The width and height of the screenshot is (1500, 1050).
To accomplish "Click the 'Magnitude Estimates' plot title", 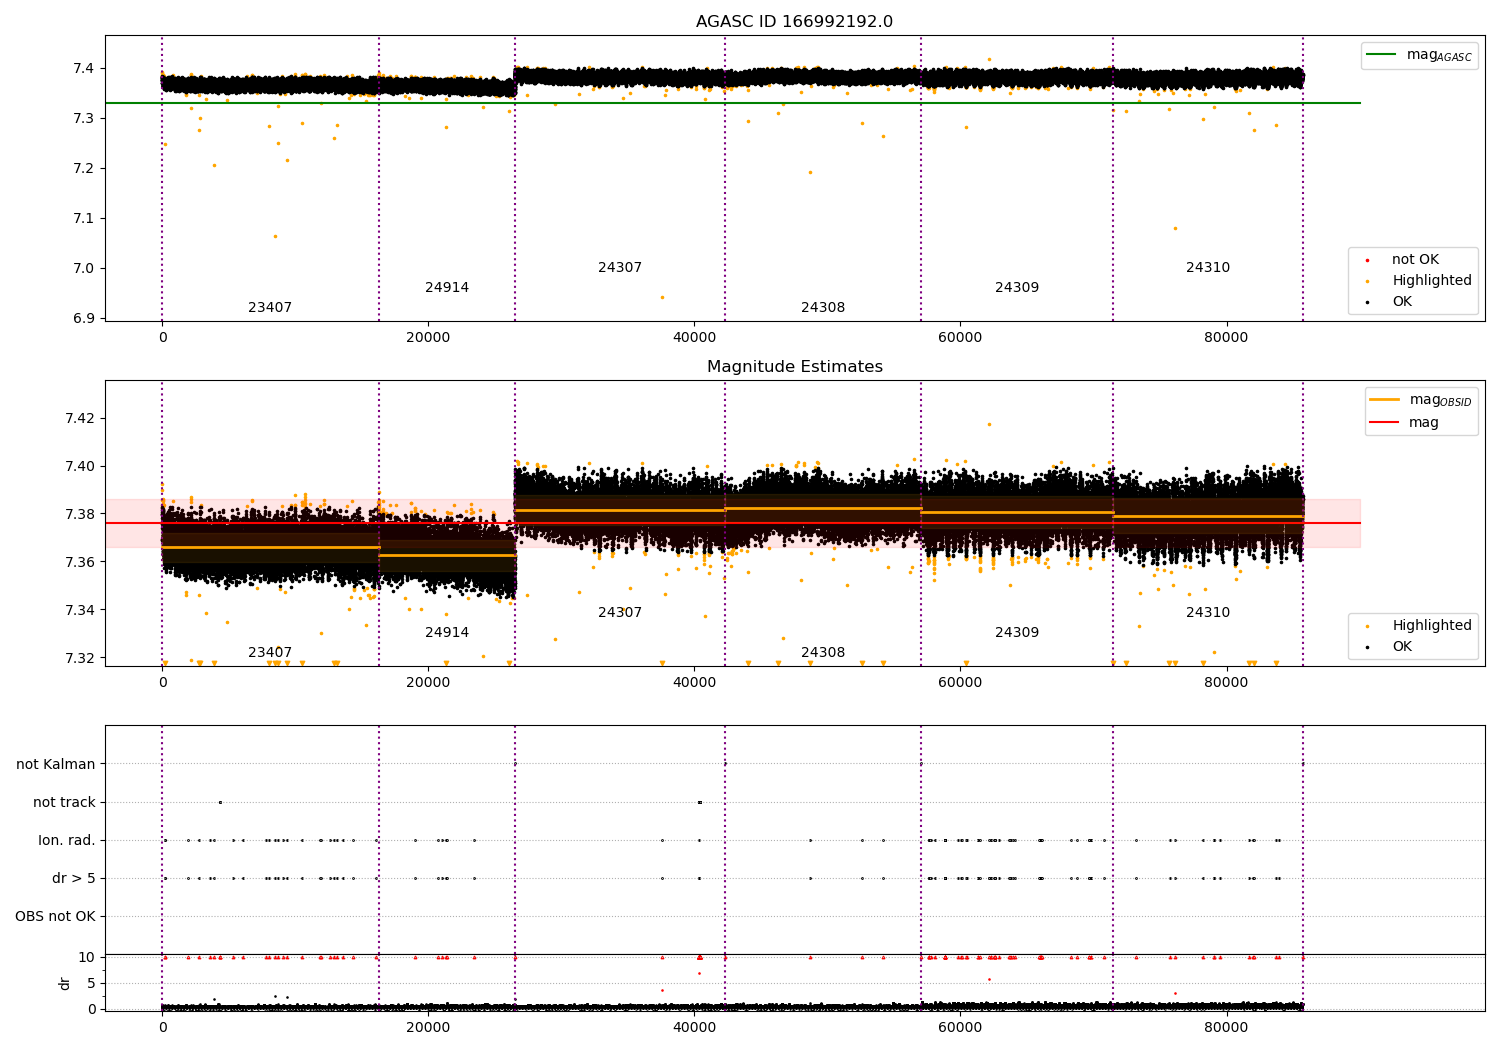I will click(794, 367).
